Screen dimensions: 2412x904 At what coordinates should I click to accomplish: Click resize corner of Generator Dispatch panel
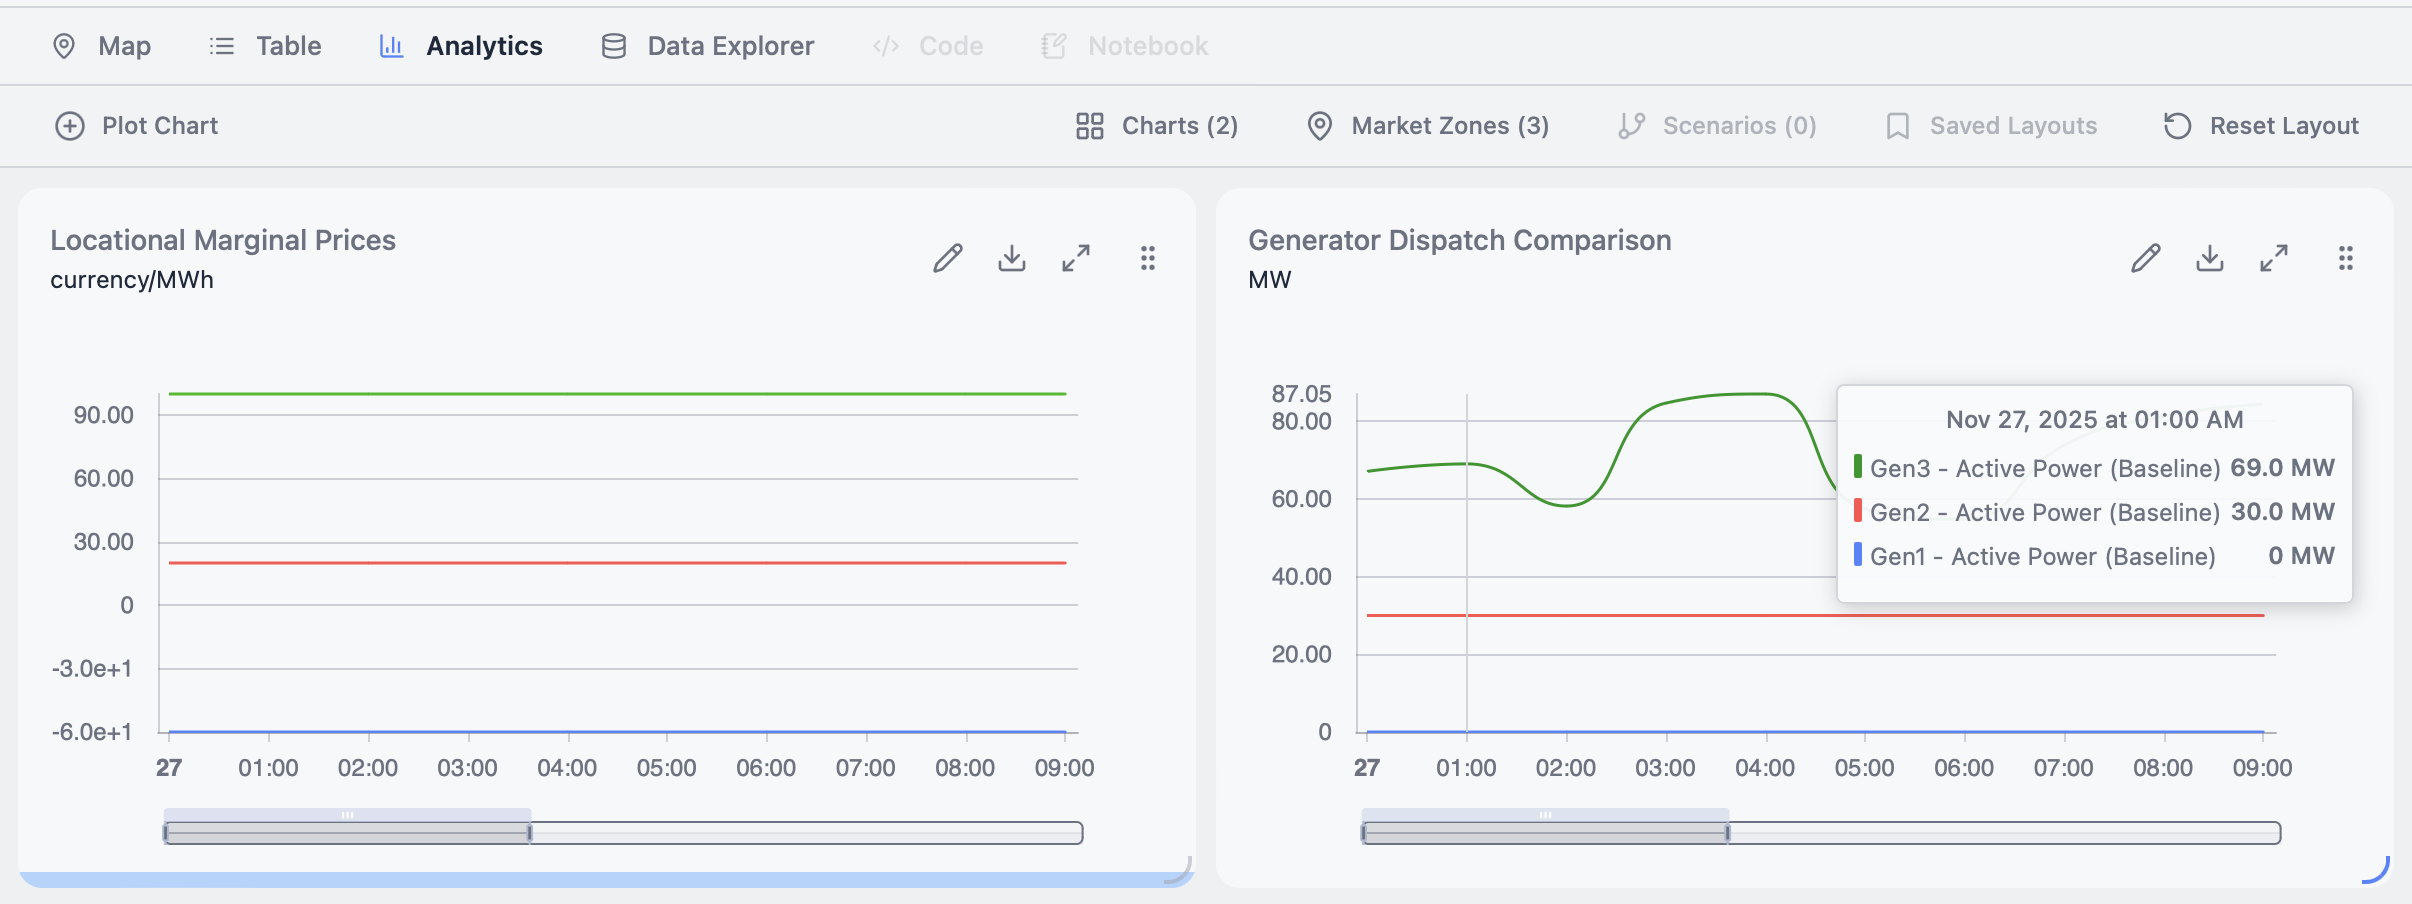[x=2378, y=871]
